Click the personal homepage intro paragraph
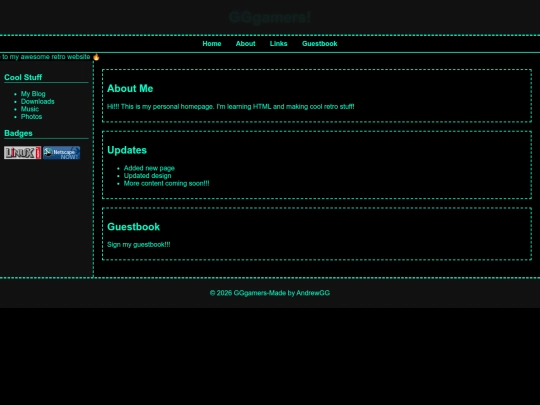 click(x=231, y=106)
